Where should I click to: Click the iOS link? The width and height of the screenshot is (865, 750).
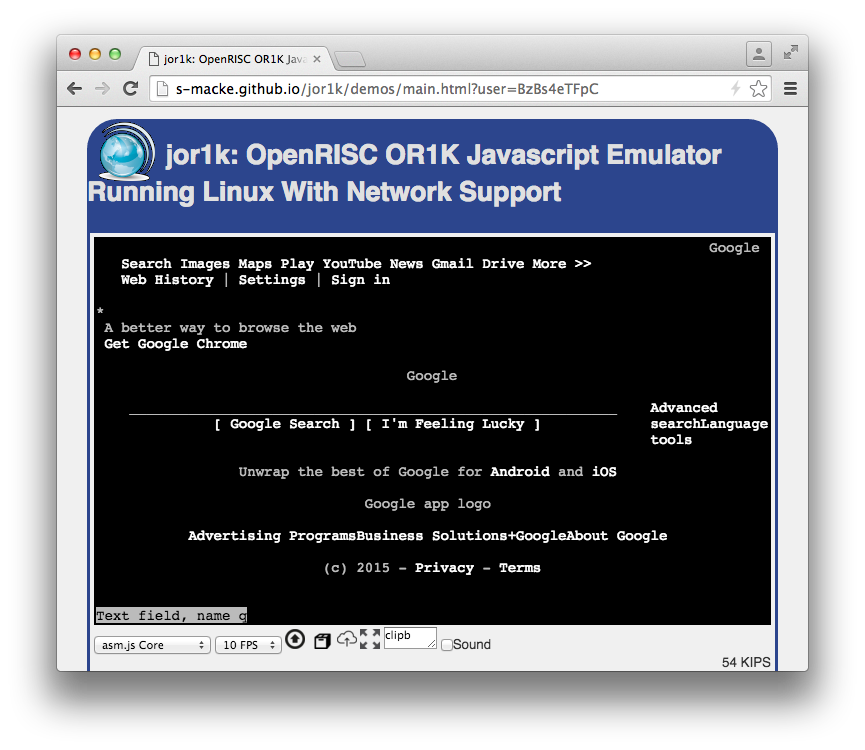point(604,472)
